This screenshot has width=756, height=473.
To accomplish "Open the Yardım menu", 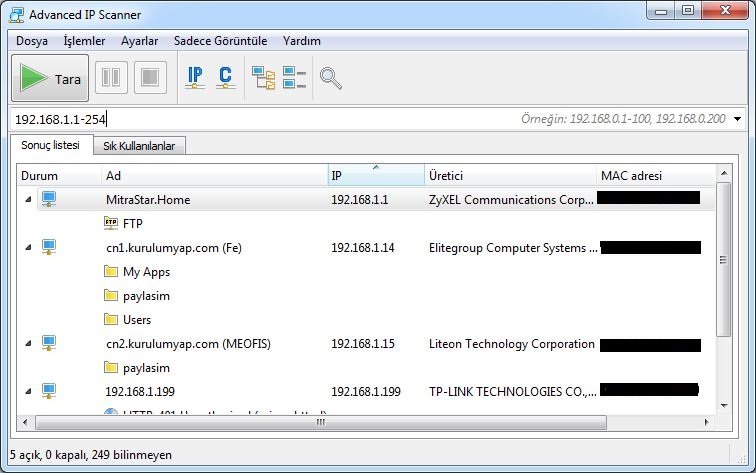I will click(302, 41).
